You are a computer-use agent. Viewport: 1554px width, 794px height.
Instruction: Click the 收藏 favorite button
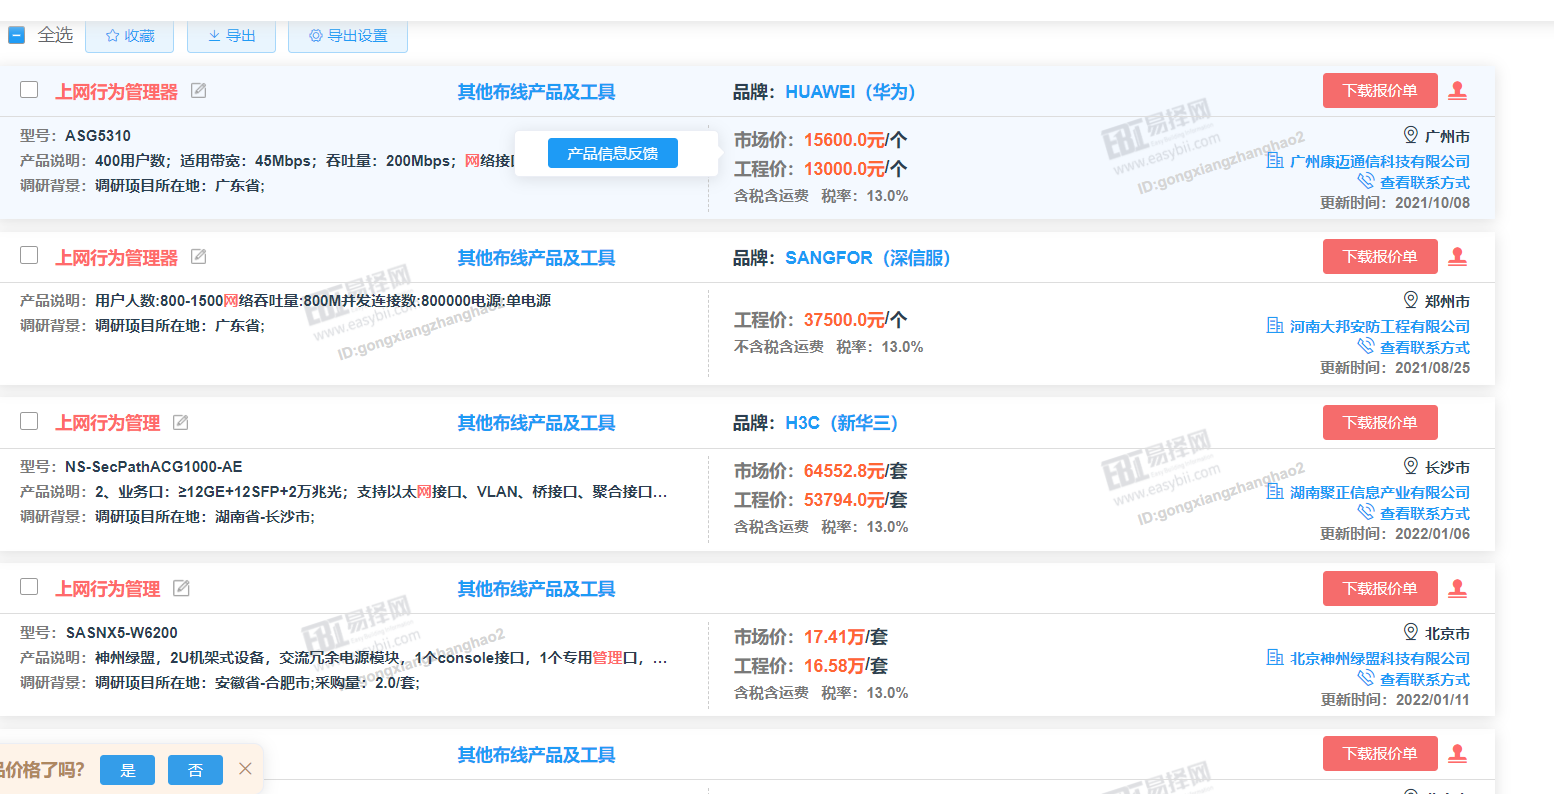coord(130,36)
